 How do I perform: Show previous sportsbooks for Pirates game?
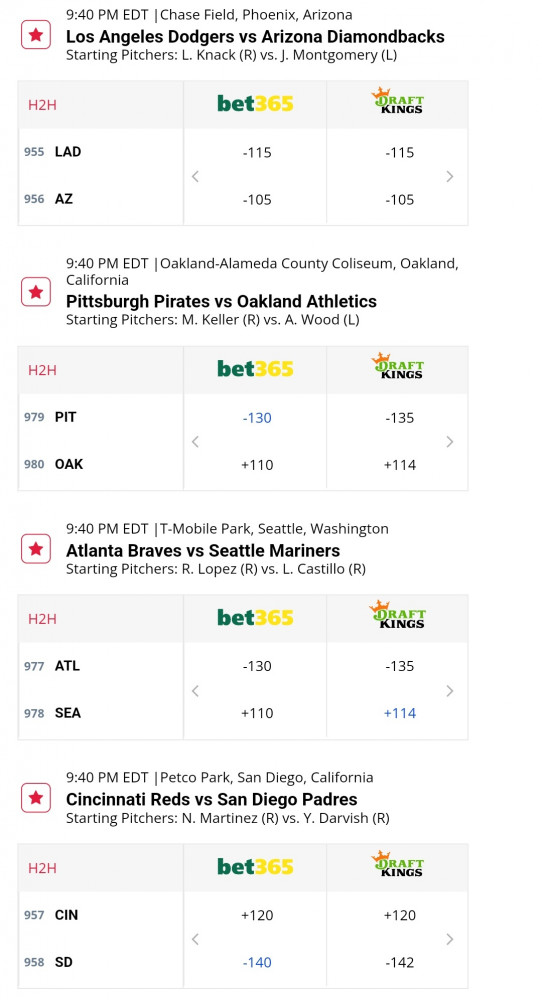coord(195,442)
